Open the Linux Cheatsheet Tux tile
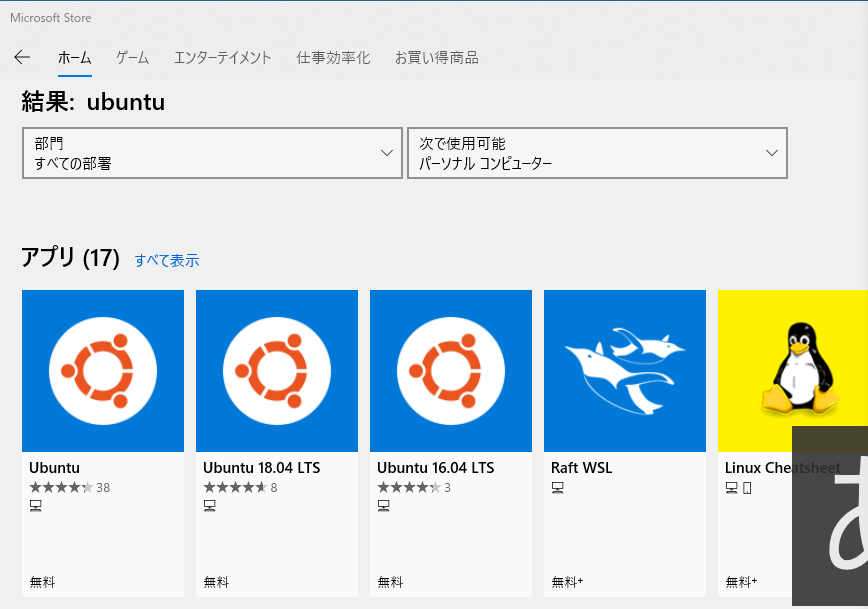This screenshot has width=868, height=609. coord(793,371)
